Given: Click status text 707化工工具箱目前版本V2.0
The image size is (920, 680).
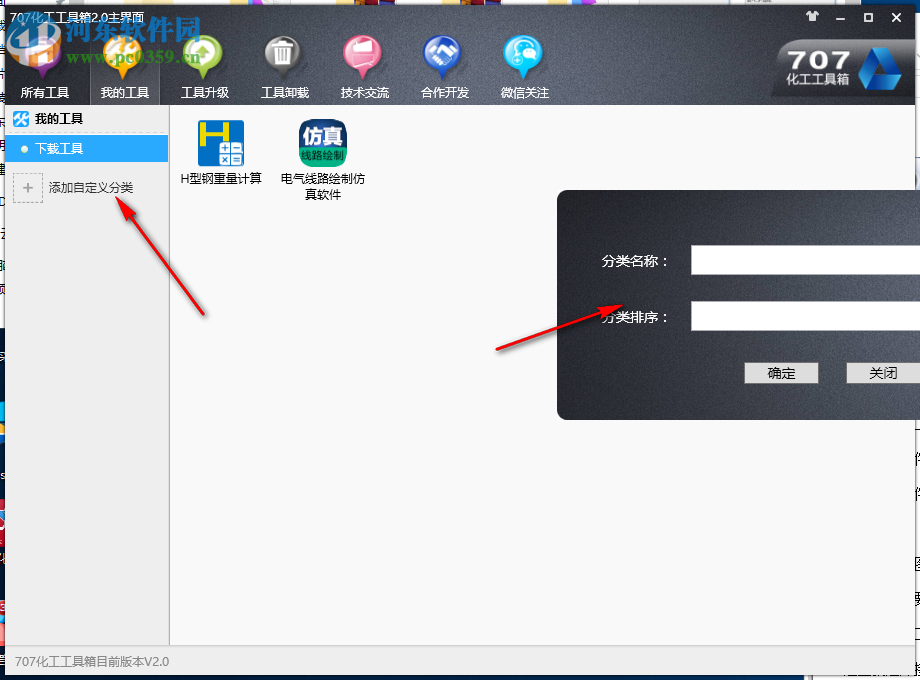Looking at the screenshot, I should [92, 662].
